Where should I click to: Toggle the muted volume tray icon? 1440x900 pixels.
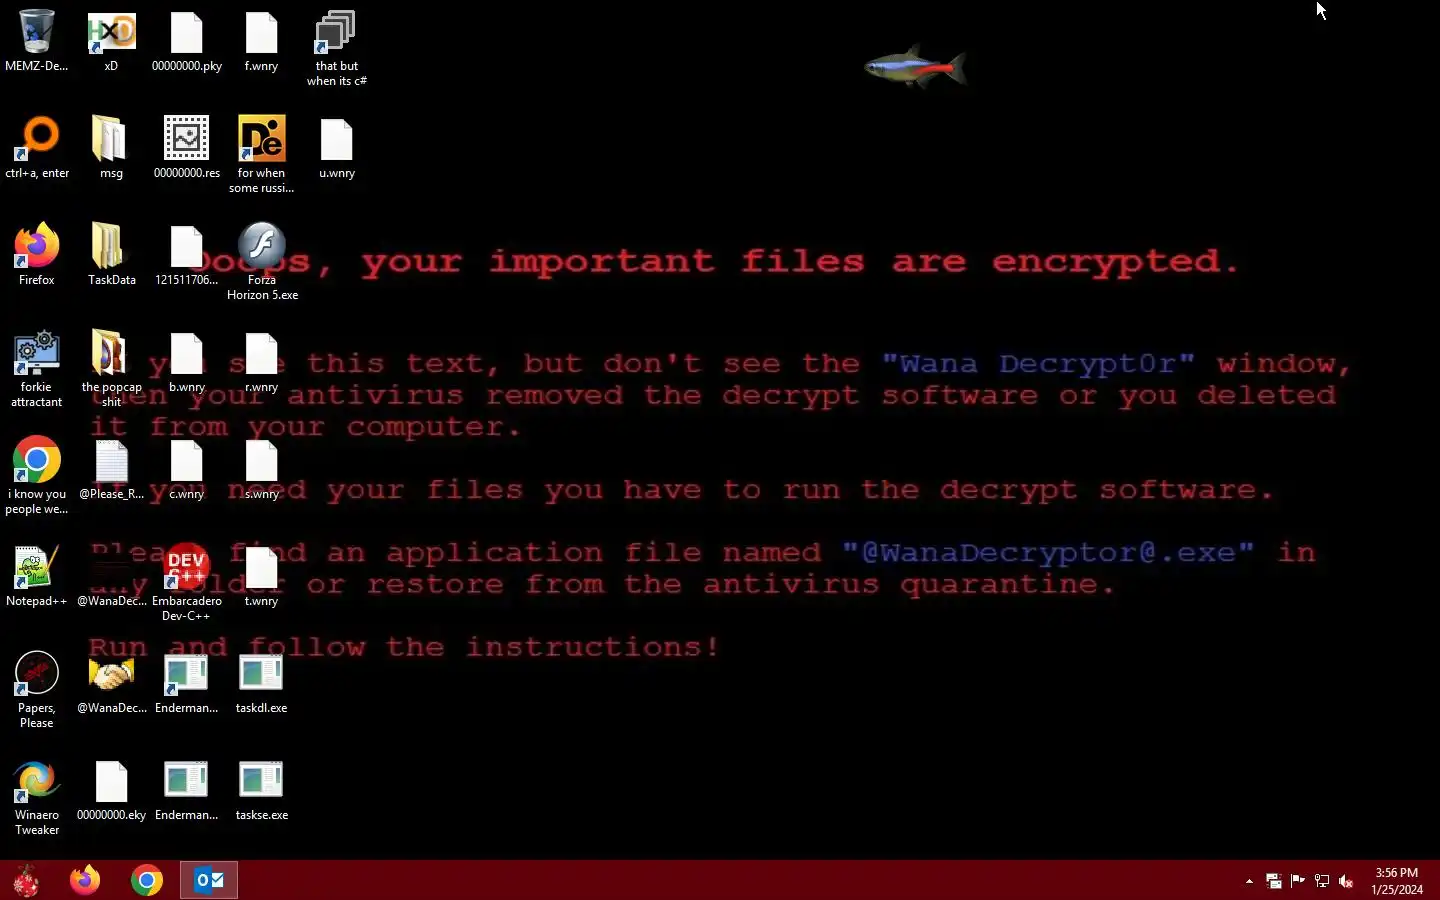1346,881
